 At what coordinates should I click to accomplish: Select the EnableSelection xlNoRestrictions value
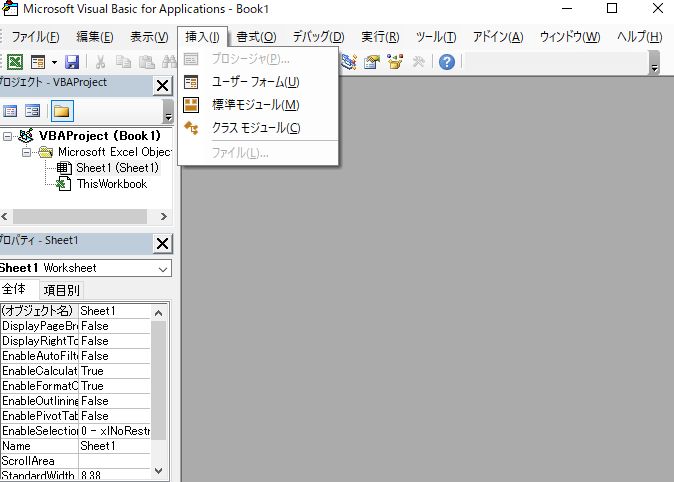[x=114, y=431]
